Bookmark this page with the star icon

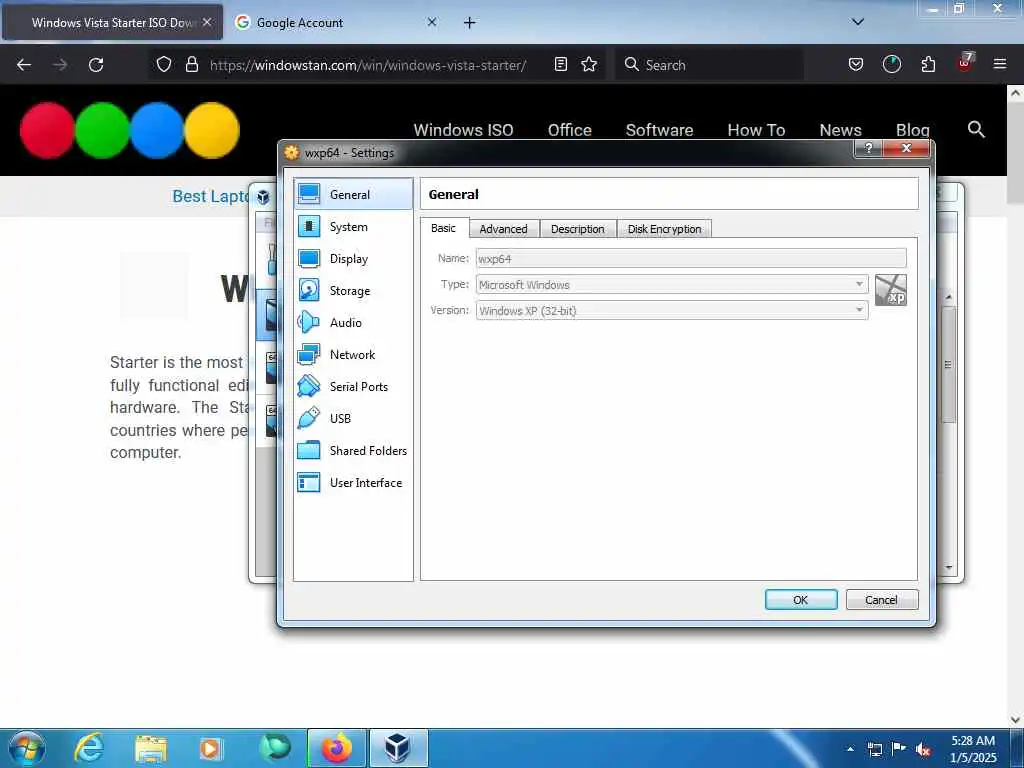click(x=589, y=64)
